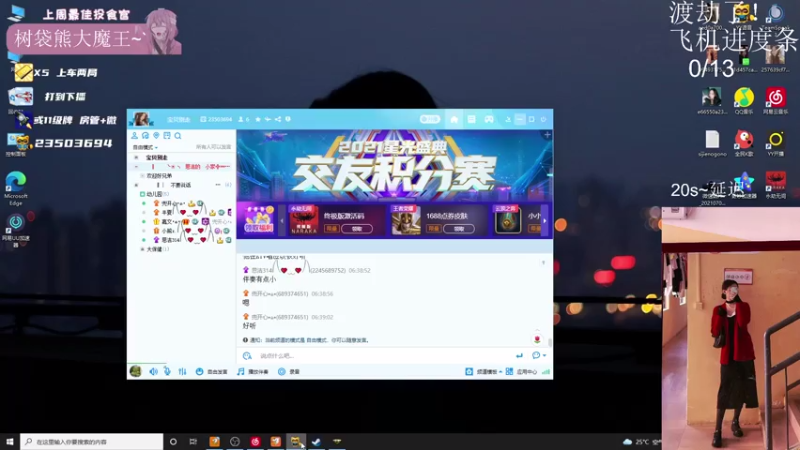Open the Windows Start menu
800x450 pixels.
[x=10, y=441]
